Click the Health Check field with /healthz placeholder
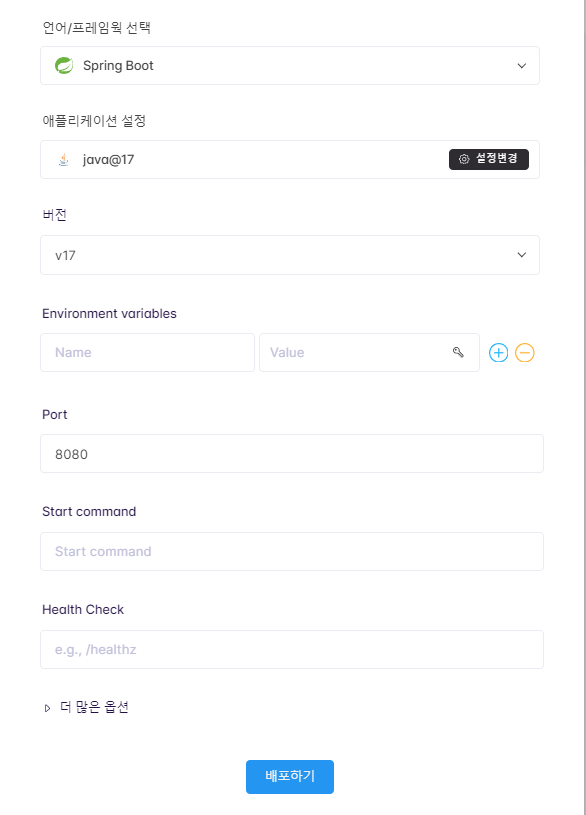Screen dimensions: 586x815 tap(290, 649)
